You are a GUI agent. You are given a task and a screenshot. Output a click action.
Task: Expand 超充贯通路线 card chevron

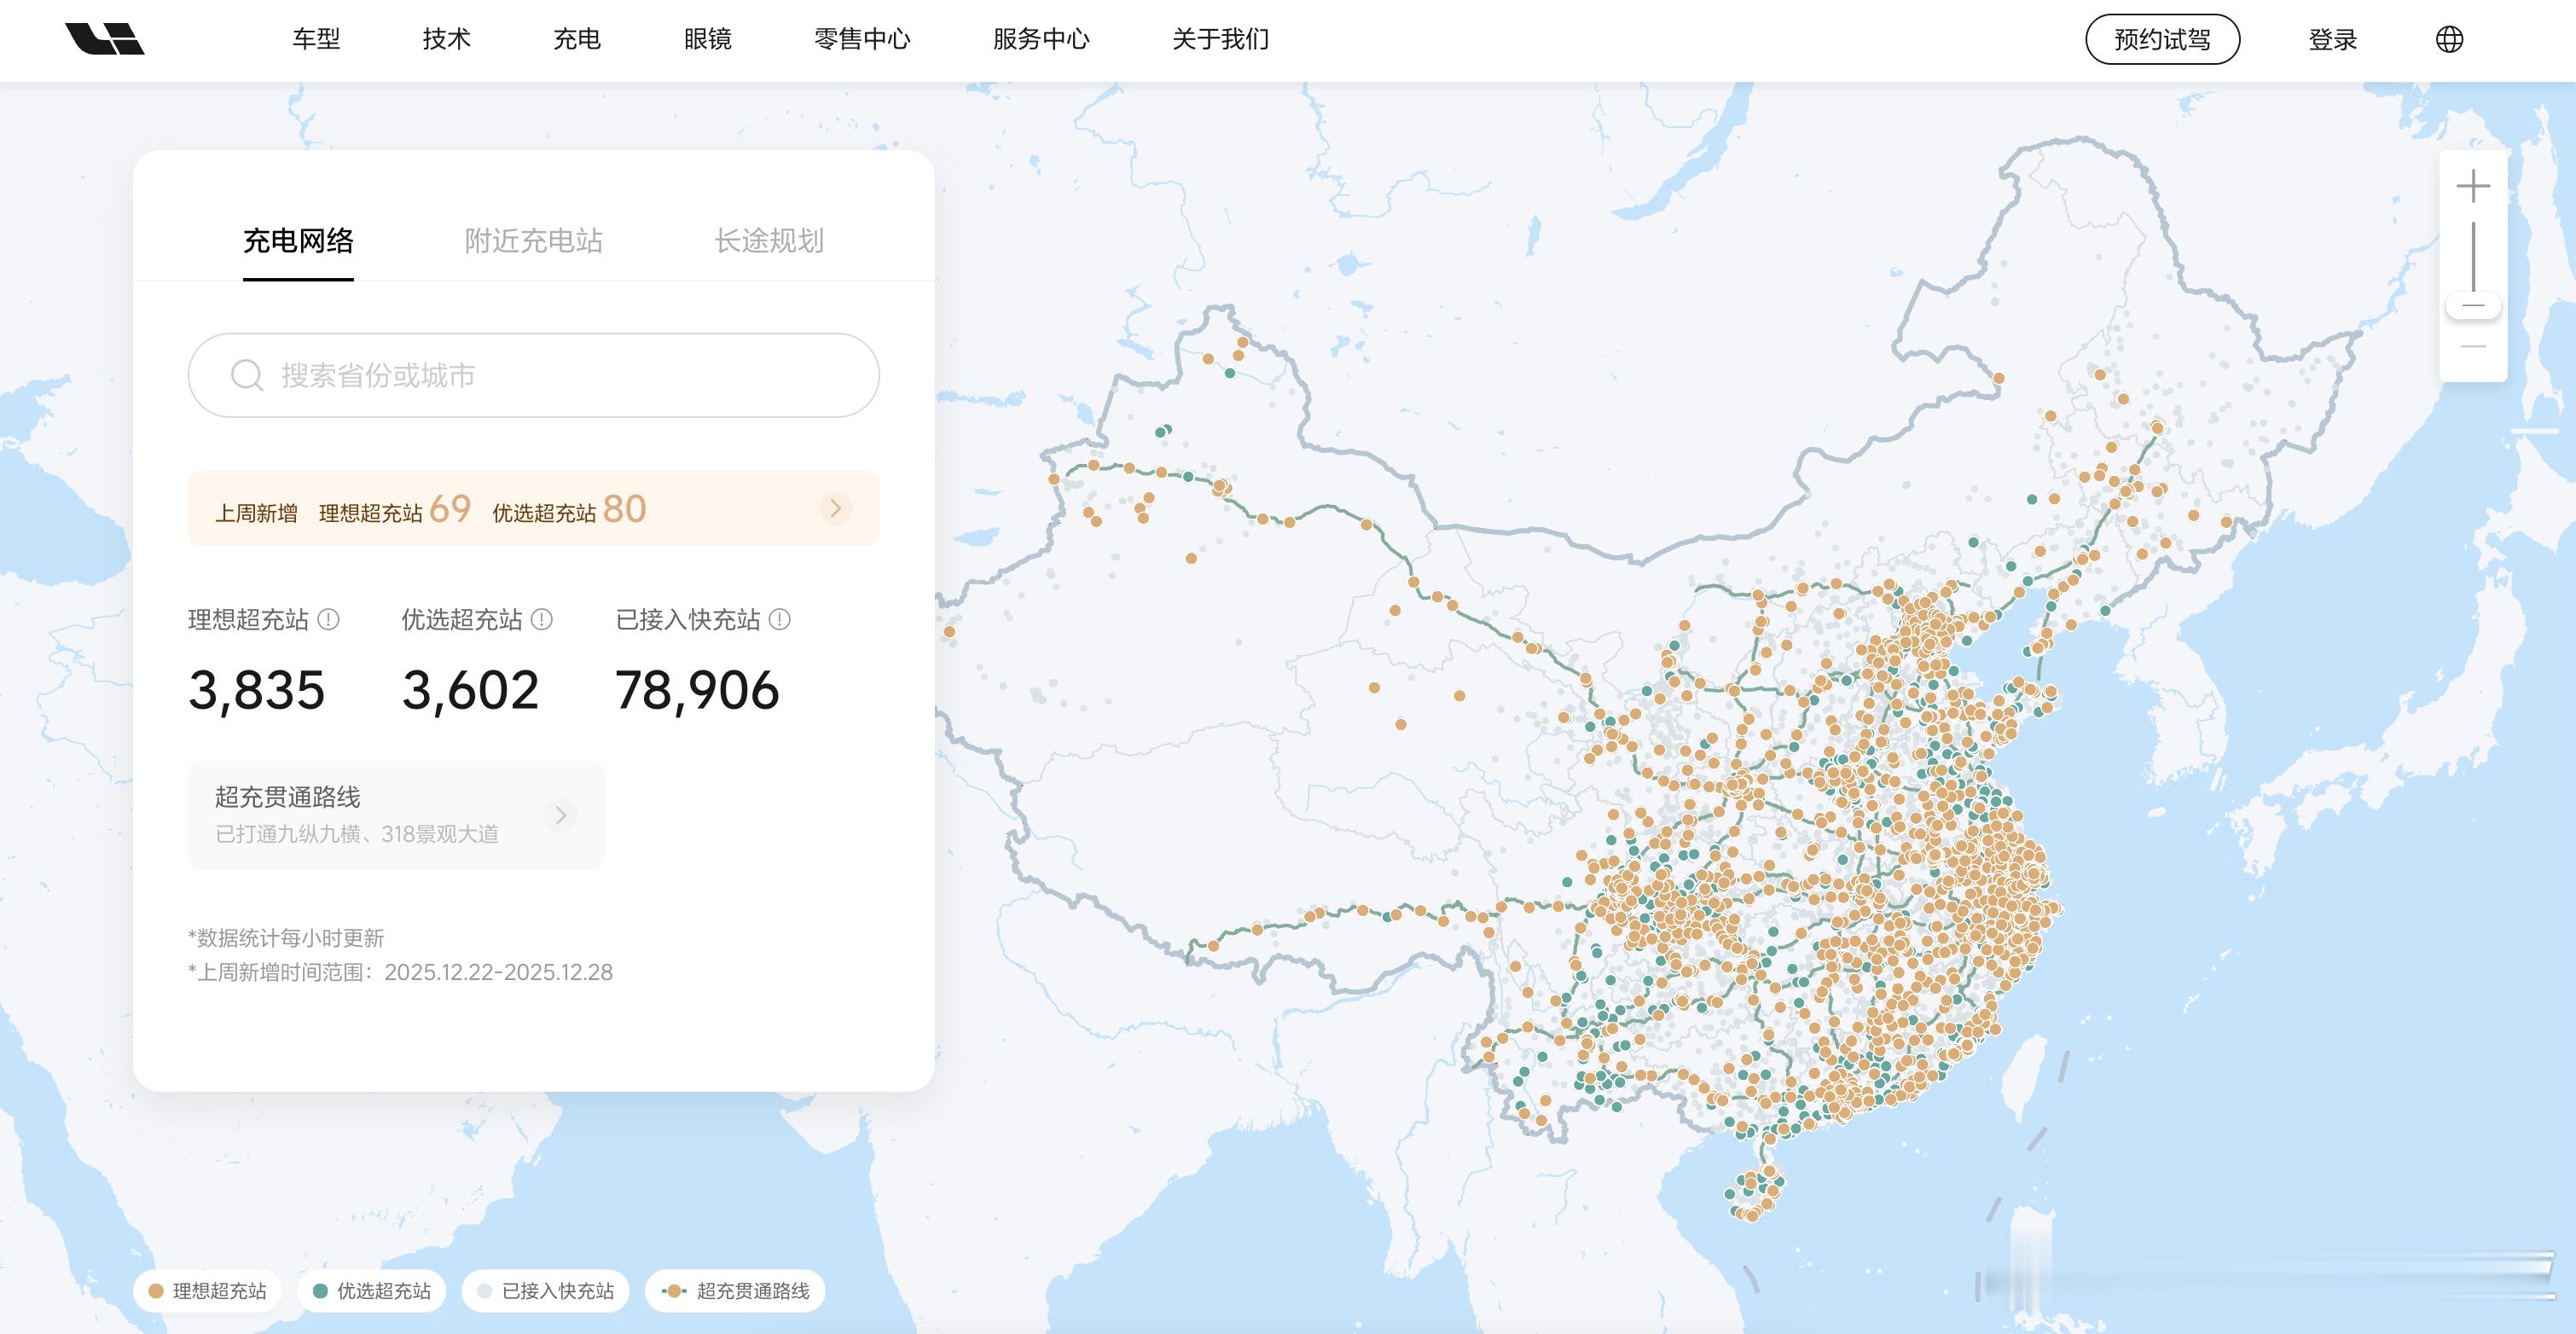[561, 815]
